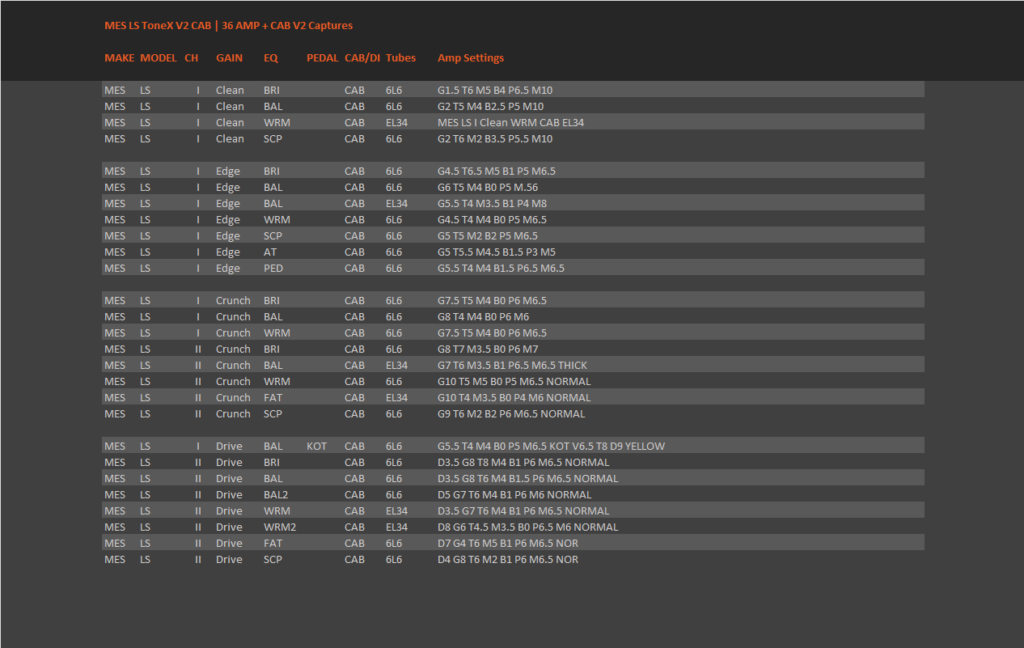Click 'MES LS I Clean WRM CAB EL34' cell
Image resolution: width=1024 pixels, height=648 pixels.
coord(511,123)
